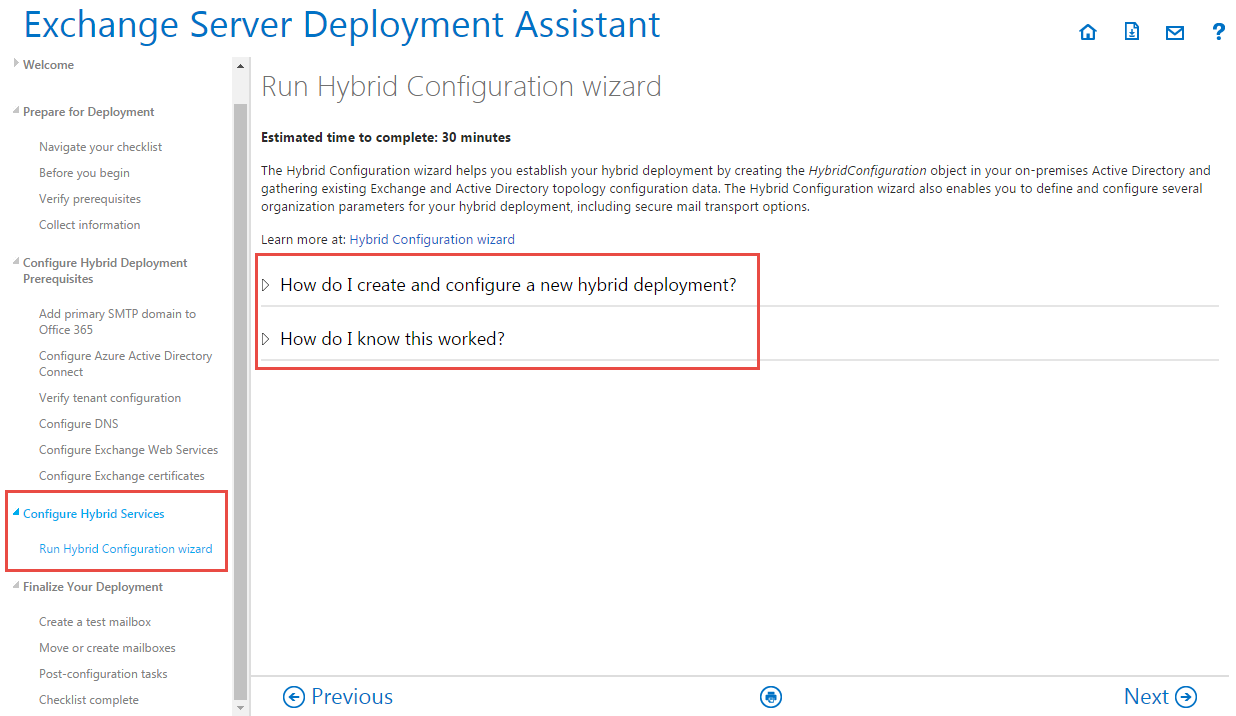This screenshot has height=716, width=1236.
Task: Go to the Next page
Action: coord(1160,697)
